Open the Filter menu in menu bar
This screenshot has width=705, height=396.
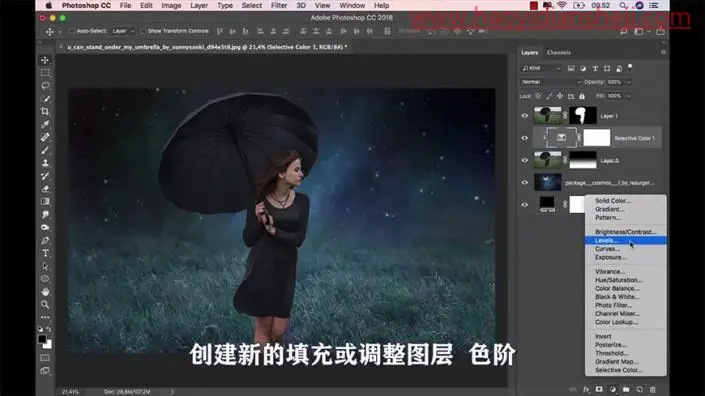tap(279, 5)
